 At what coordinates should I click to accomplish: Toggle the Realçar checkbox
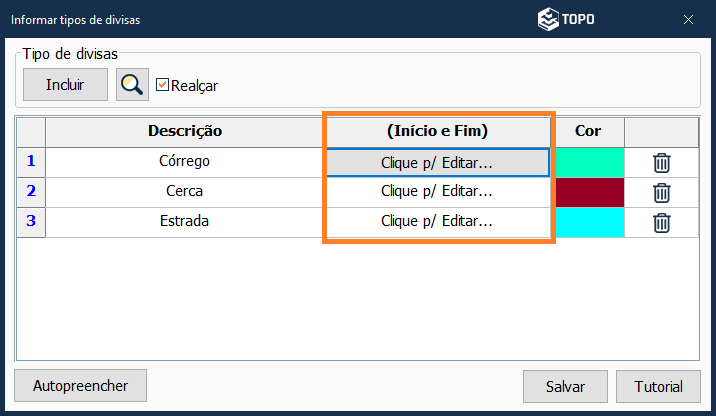point(163,85)
